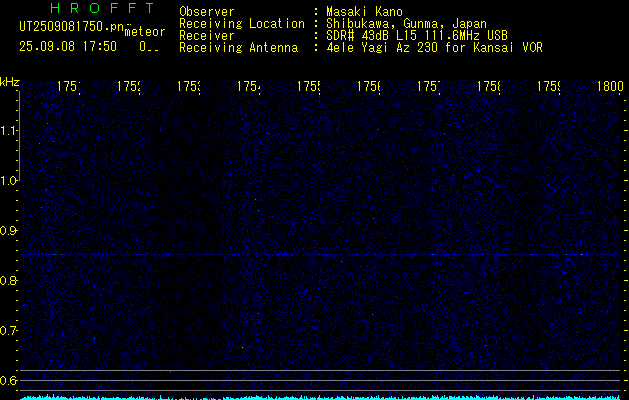Click the 1800 time axis marker
The width and height of the screenshot is (629, 400).
click(x=610, y=86)
